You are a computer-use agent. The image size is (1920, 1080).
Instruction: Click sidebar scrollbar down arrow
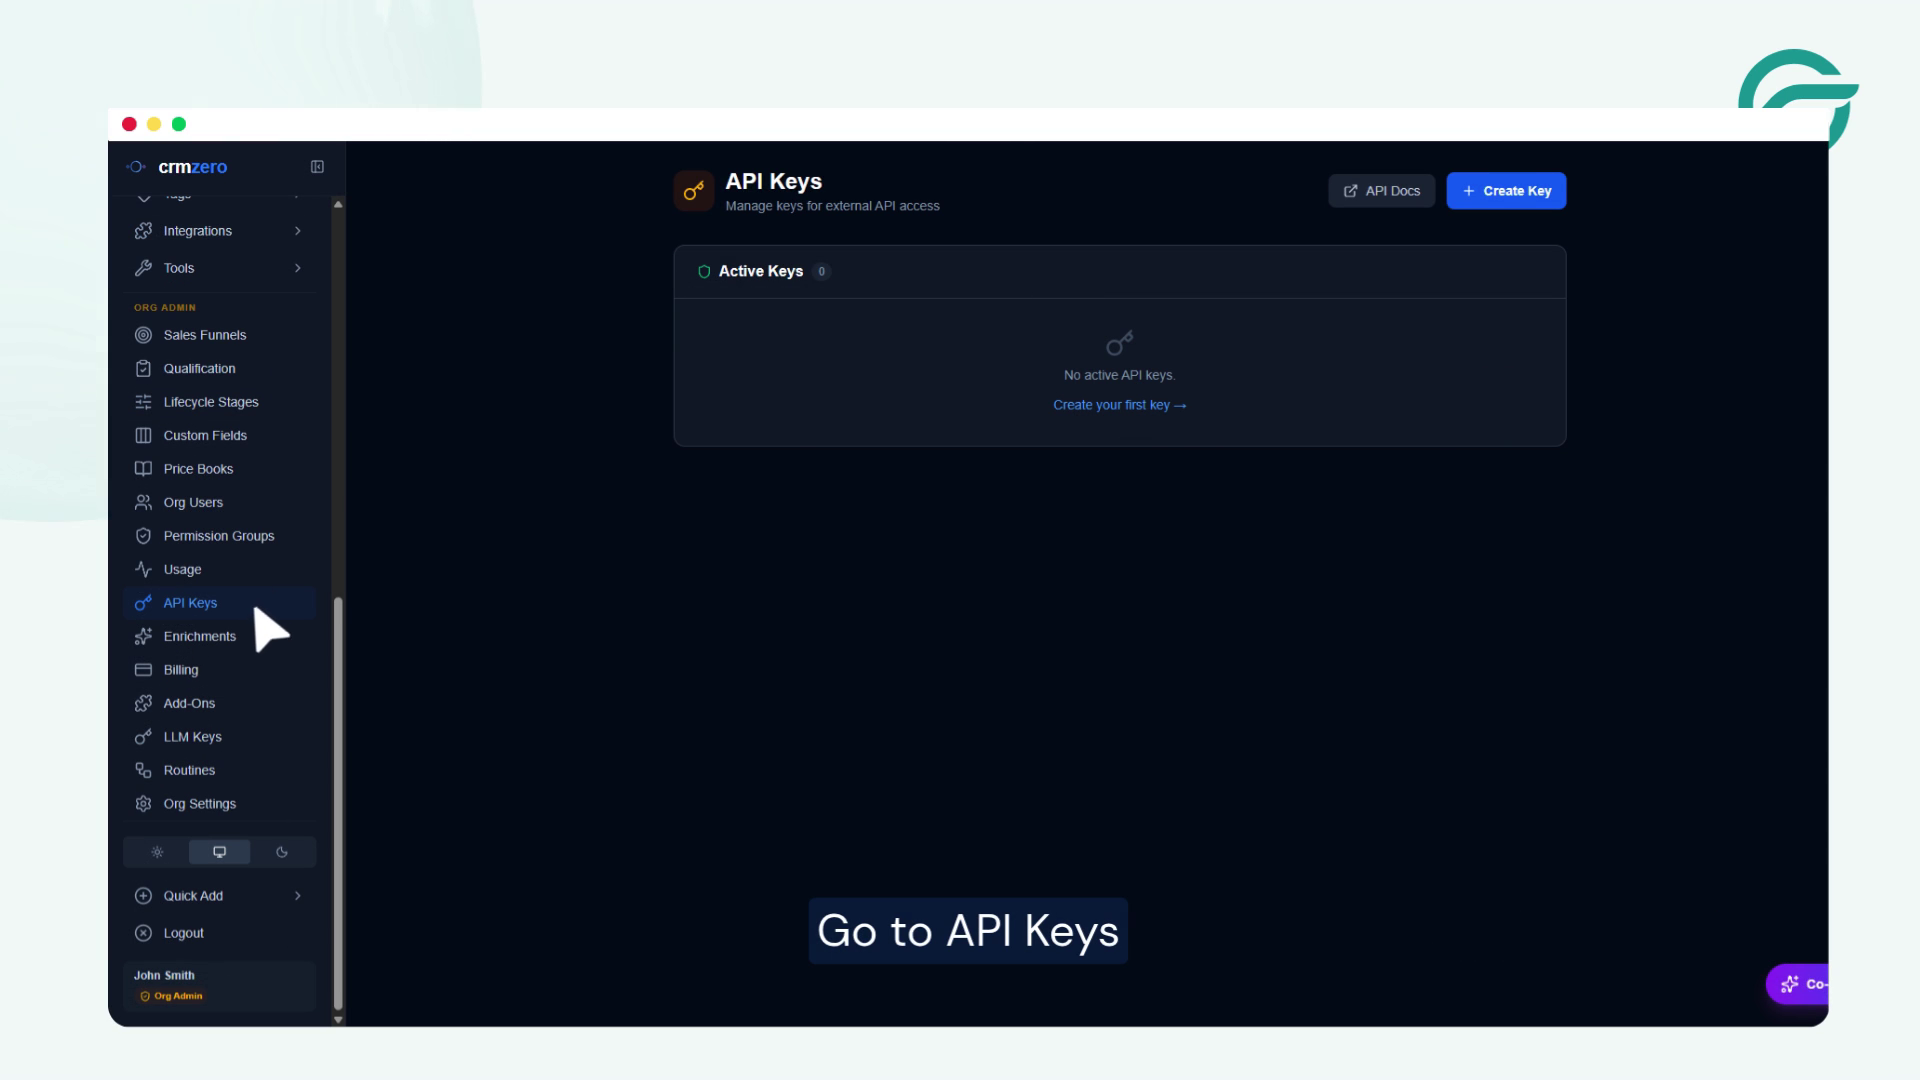coord(338,1020)
